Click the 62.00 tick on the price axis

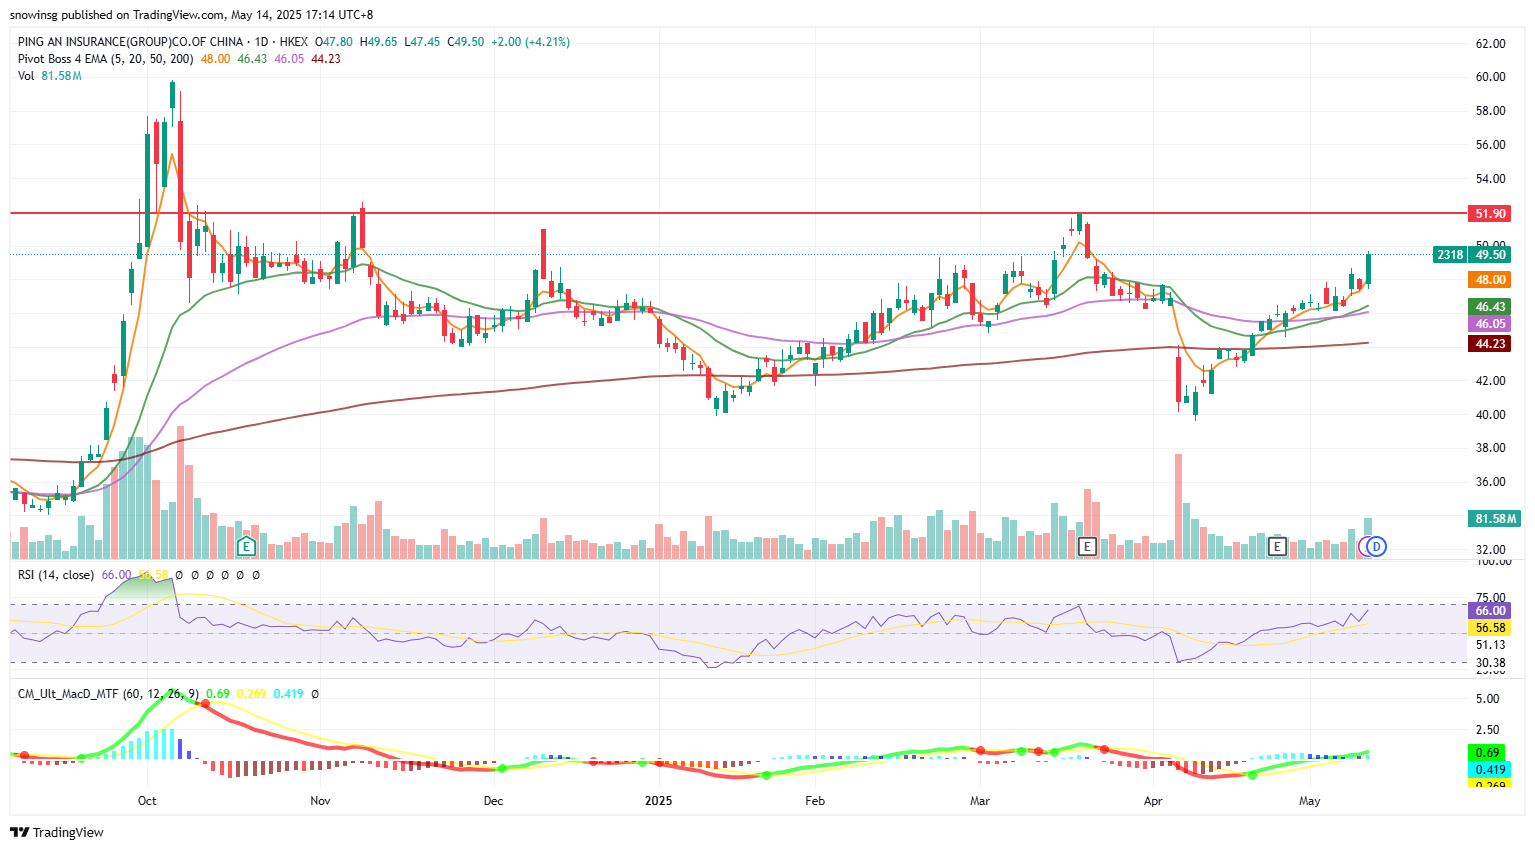[1490, 44]
